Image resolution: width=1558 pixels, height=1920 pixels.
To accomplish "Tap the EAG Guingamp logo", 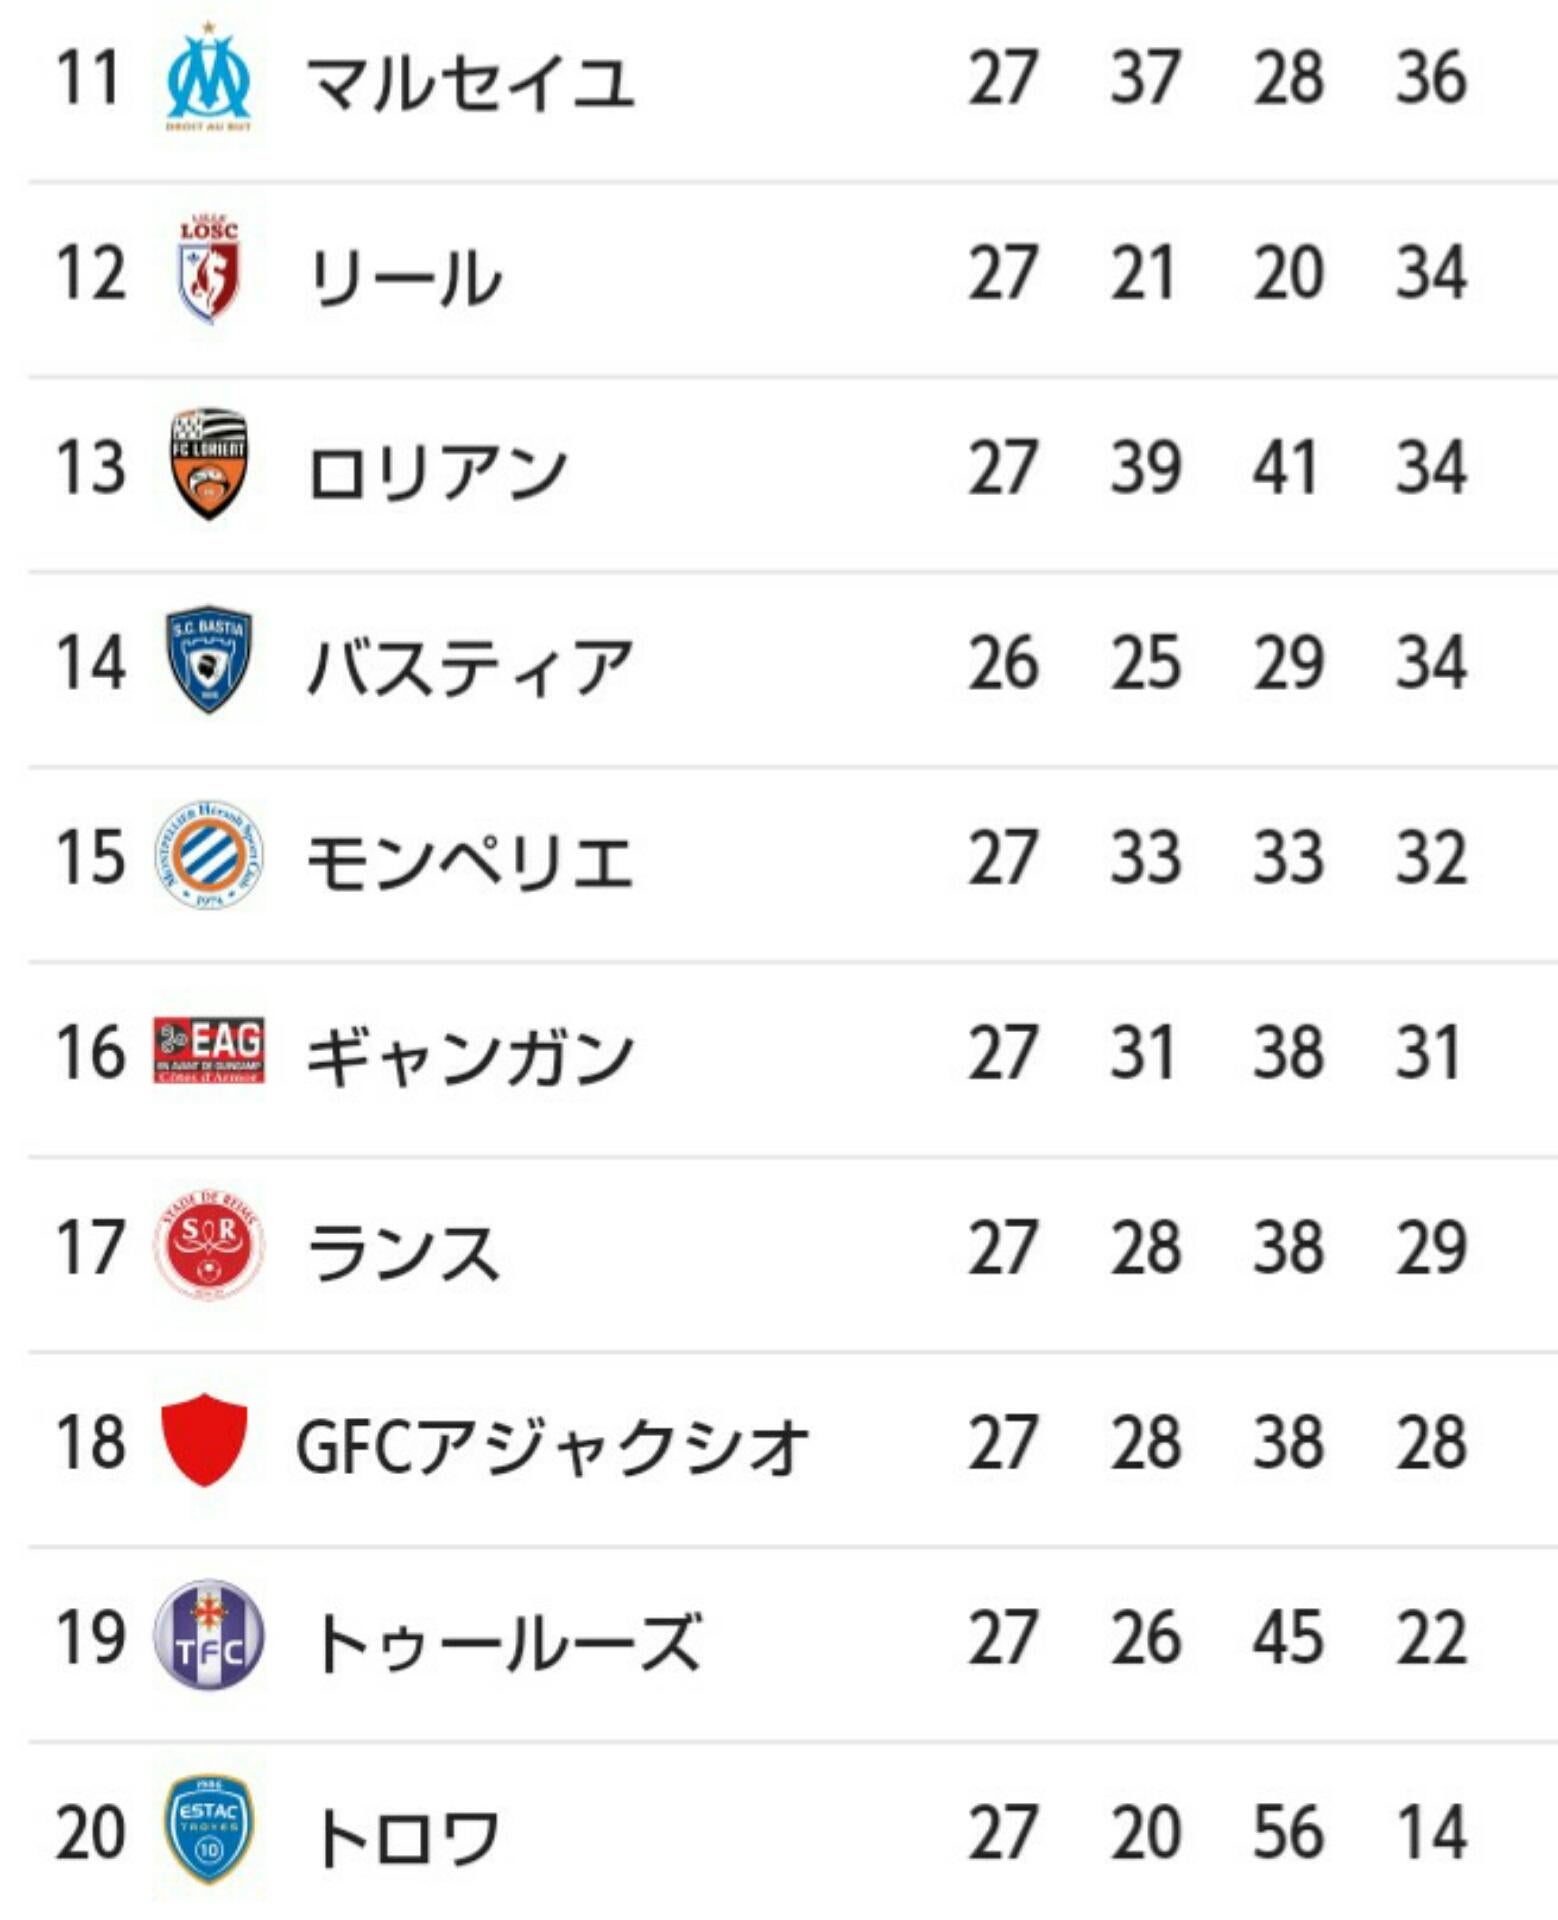I will point(208,1050).
